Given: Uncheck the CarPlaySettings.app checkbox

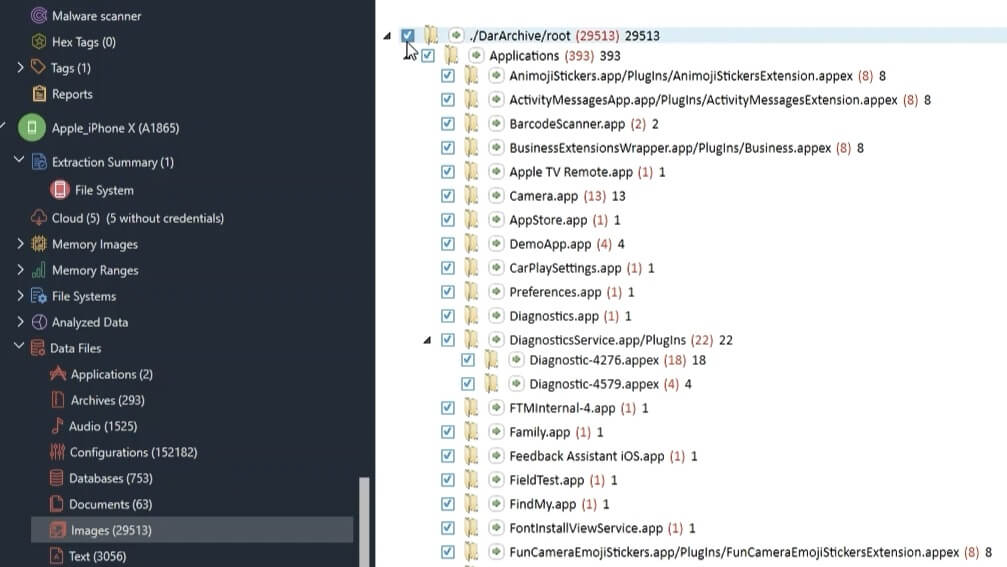Looking at the screenshot, I should click(448, 268).
